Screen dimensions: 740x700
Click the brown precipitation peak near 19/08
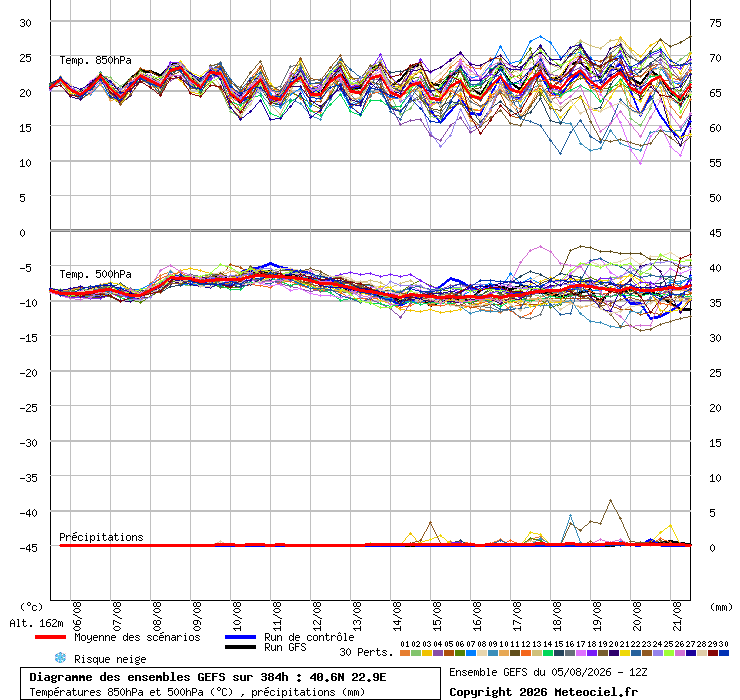click(611, 500)
